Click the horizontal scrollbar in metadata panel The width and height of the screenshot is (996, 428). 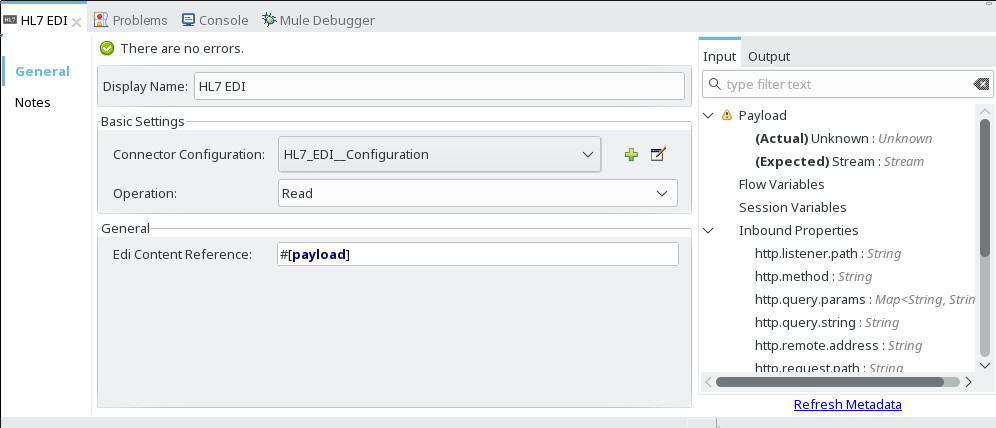point(829,381)
